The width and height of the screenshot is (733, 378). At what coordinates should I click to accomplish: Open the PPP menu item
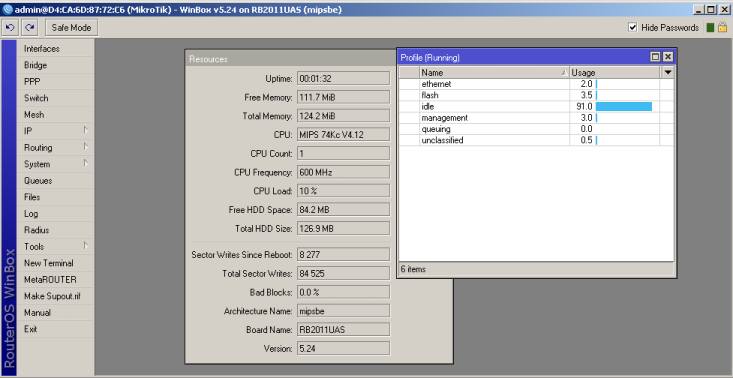coord(55,81)
